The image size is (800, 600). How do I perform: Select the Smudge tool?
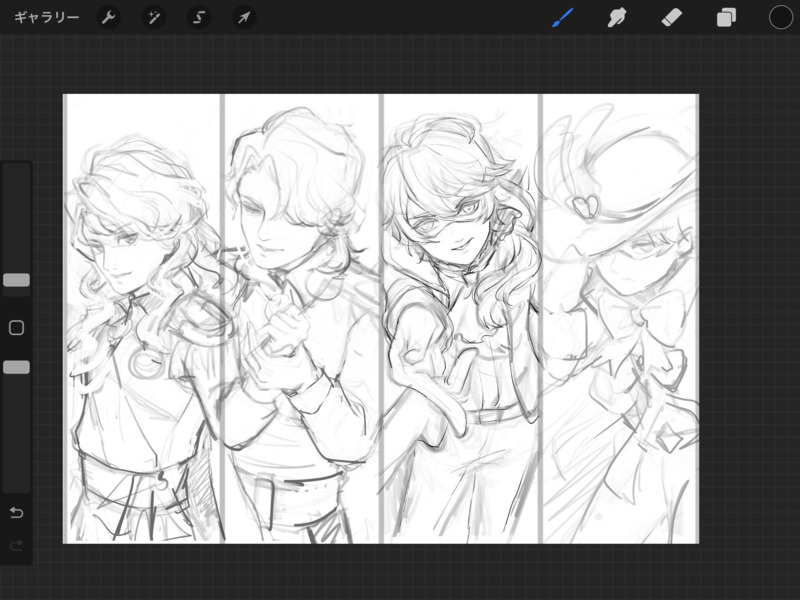click(x=617, y=18)
